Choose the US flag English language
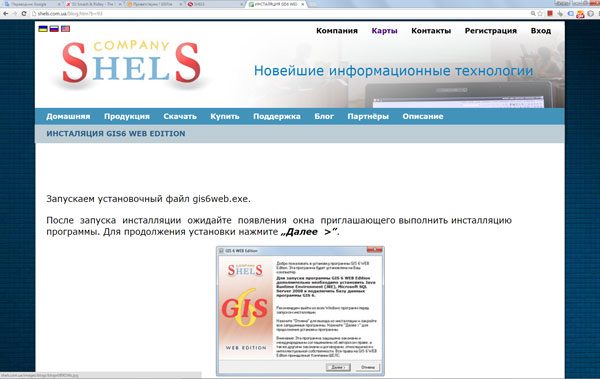This screenshot has height=379, width=600. (65, 29)
